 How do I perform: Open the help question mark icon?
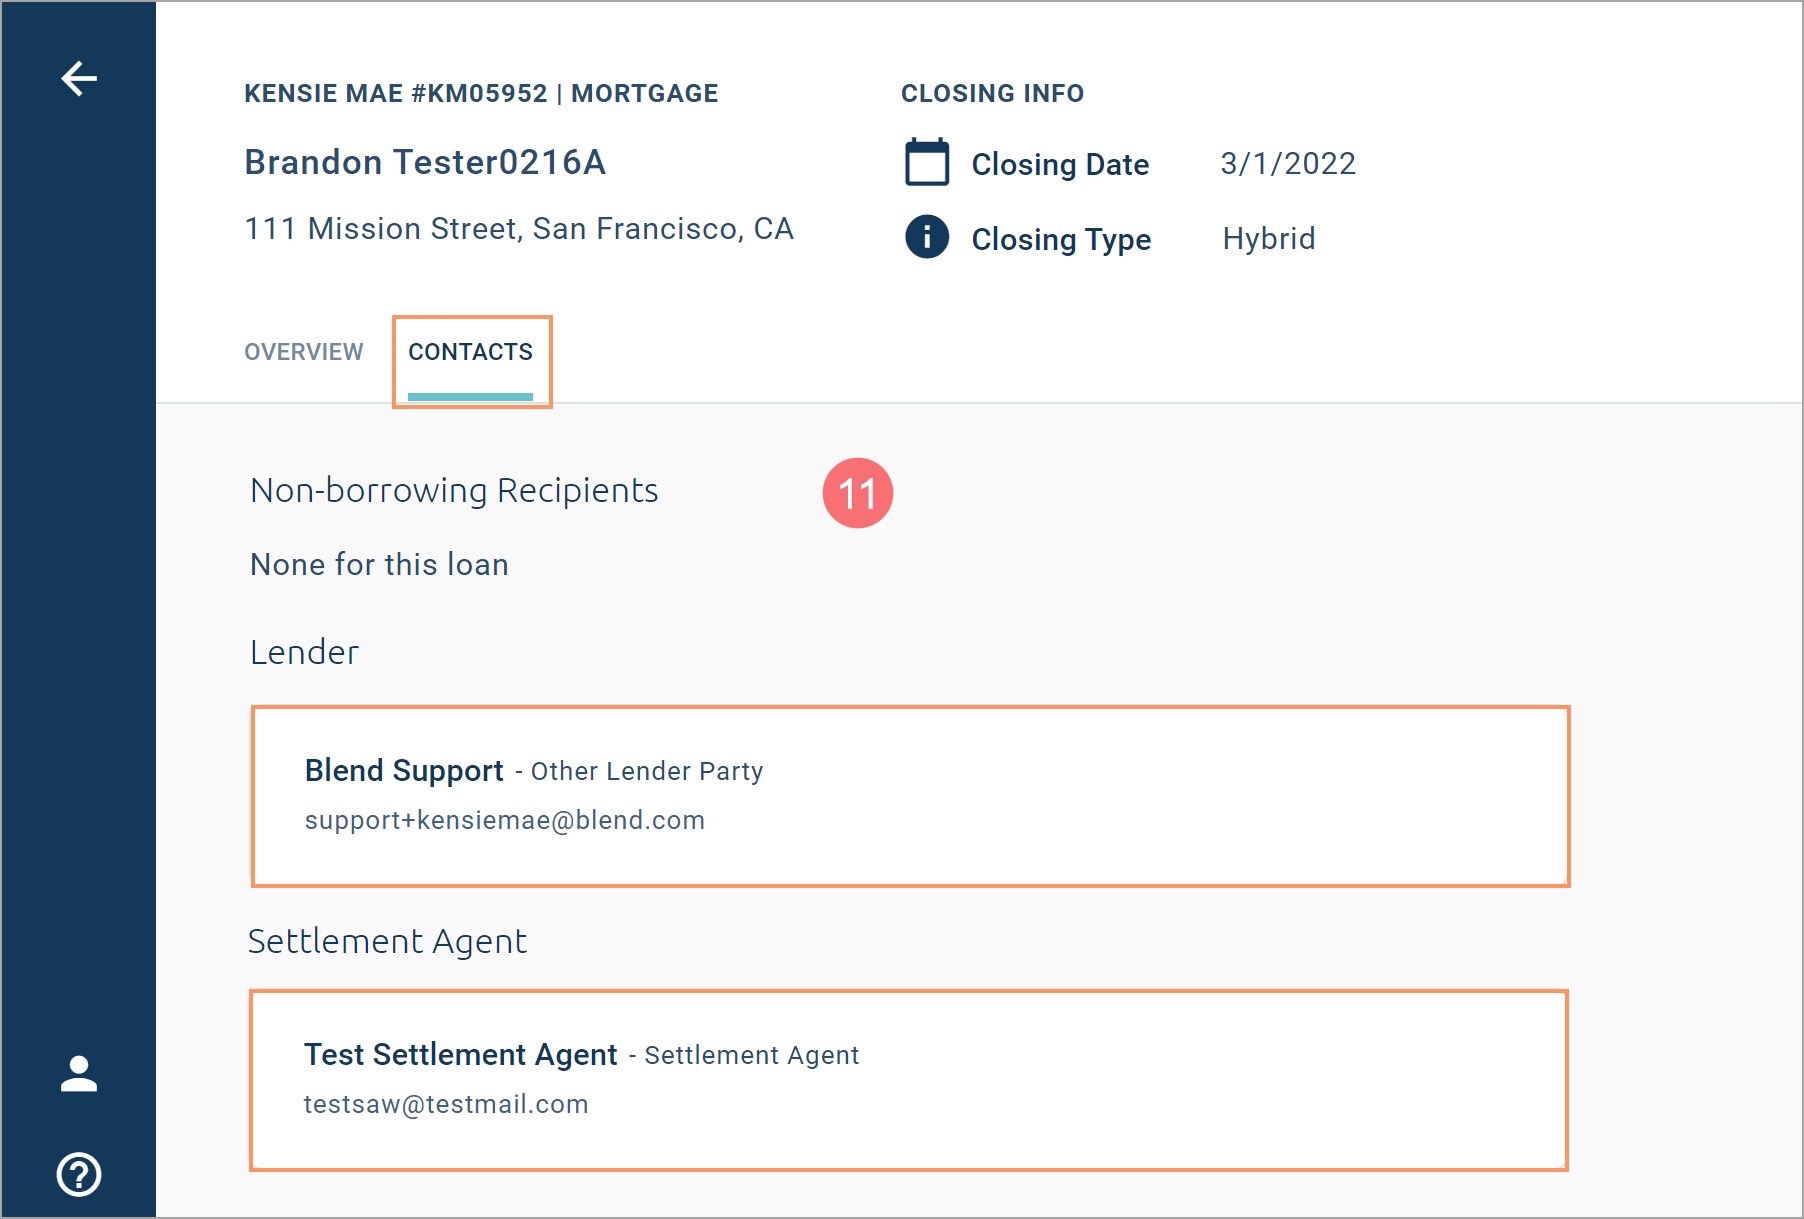79,1174
